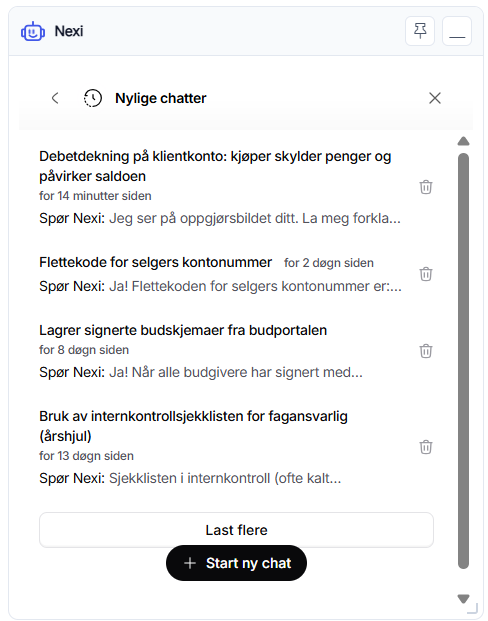
Task: Delete the Lagrer signerte budskjemaer chat
Action: click(426, 351)
